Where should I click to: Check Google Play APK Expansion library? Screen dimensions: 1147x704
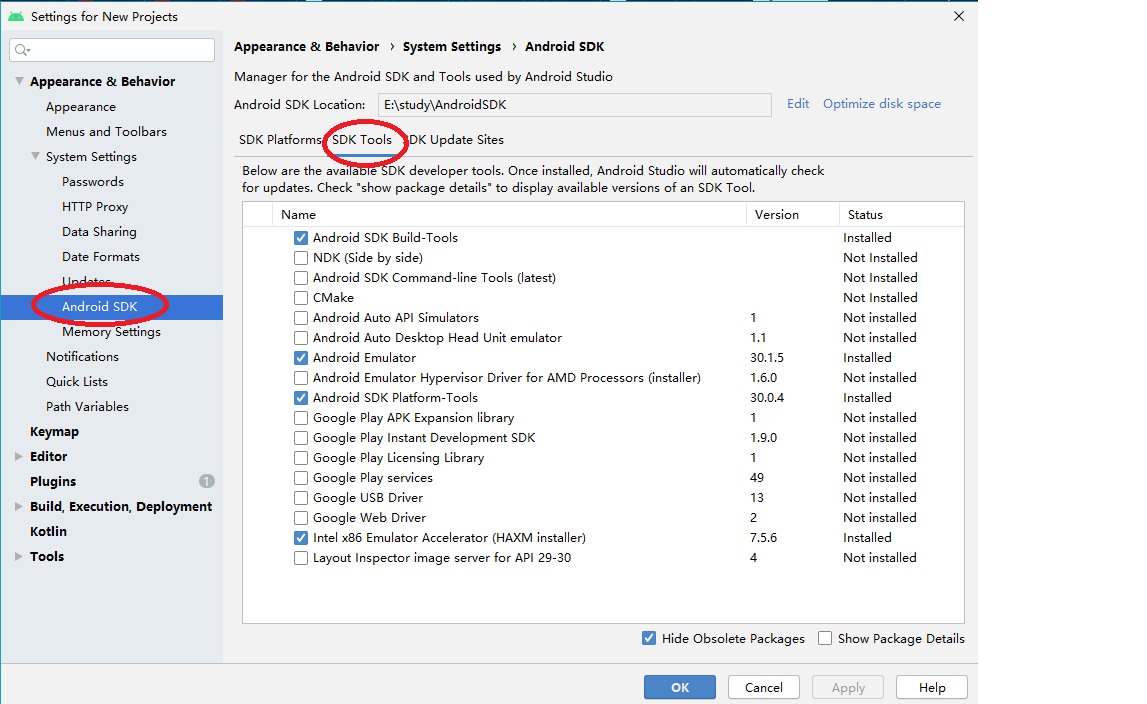pyautogui.click(x=301, y=418)
